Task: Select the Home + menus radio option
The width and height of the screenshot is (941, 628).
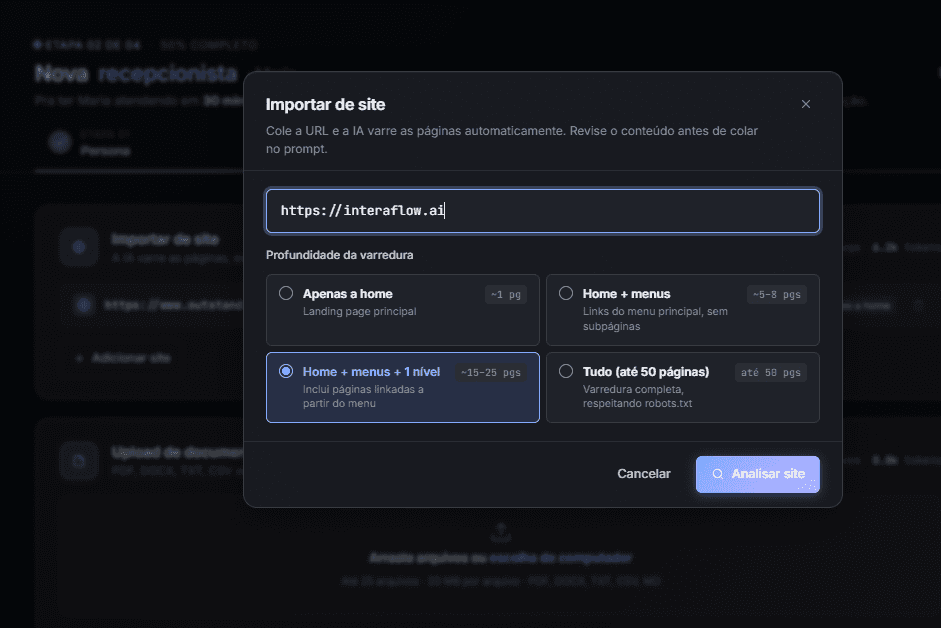Action: (565, 293)
